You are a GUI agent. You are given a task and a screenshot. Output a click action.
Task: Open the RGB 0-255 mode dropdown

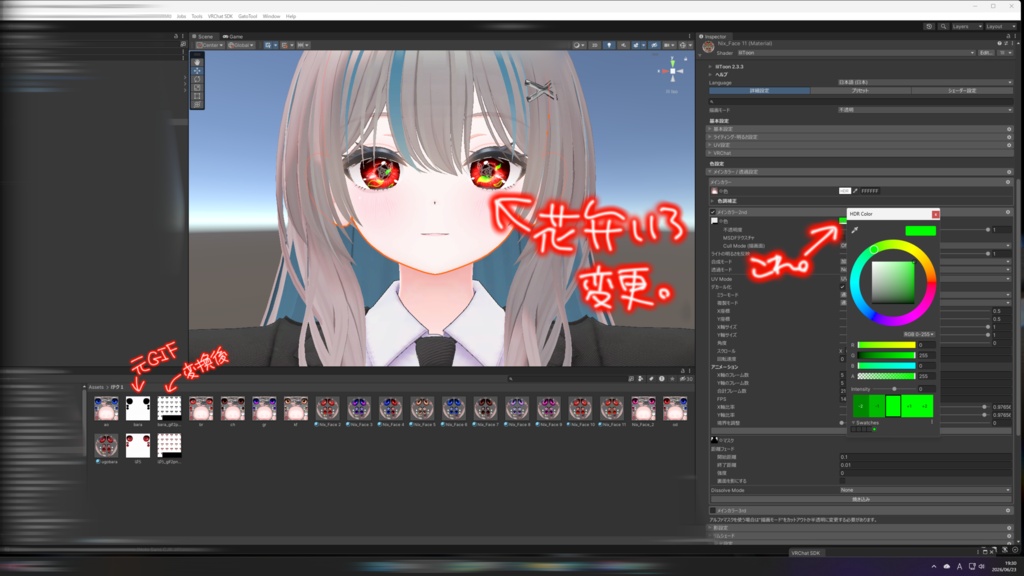[918, 334]
